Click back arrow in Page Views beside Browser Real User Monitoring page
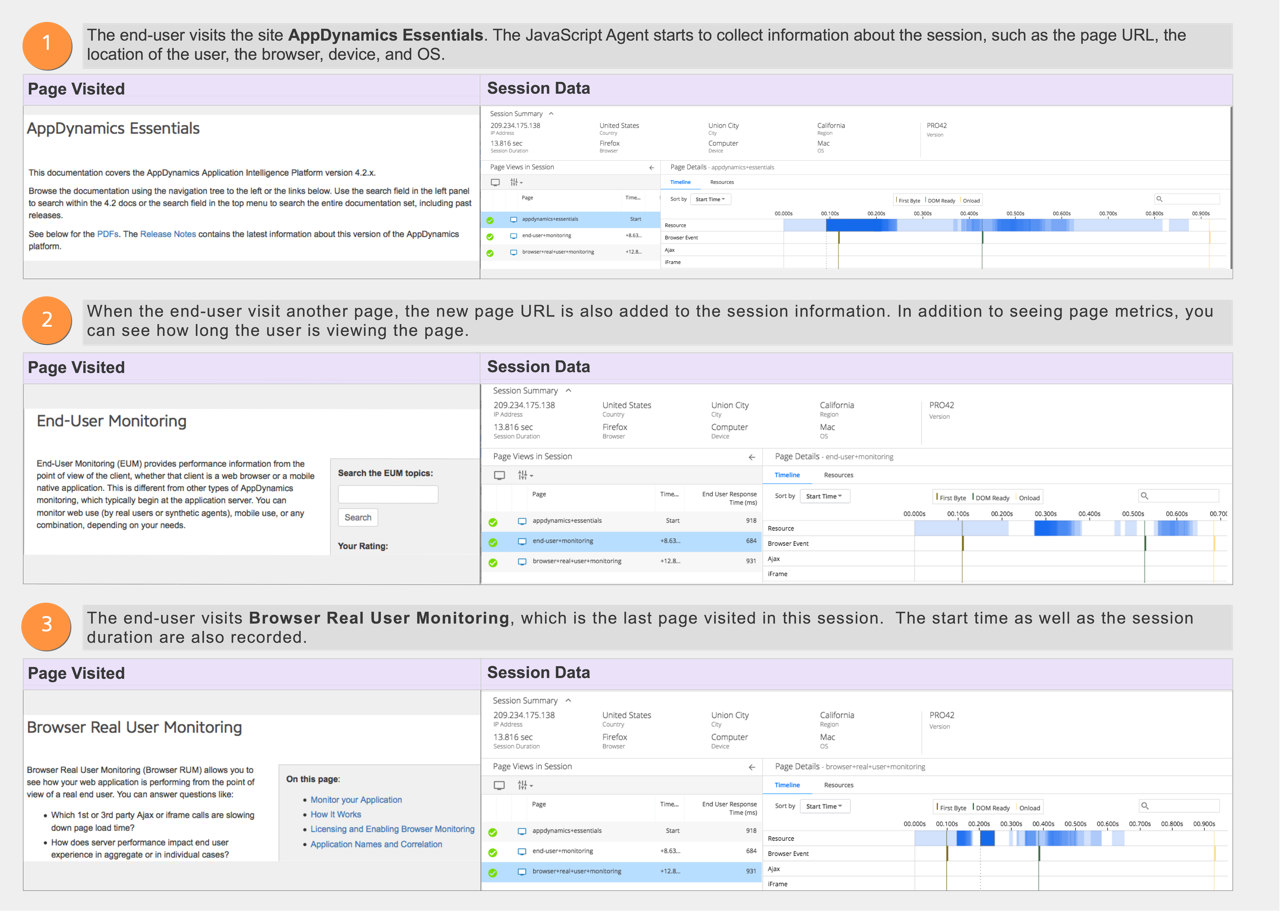The width and height of the screenshot is (1280, 914). 752,767
